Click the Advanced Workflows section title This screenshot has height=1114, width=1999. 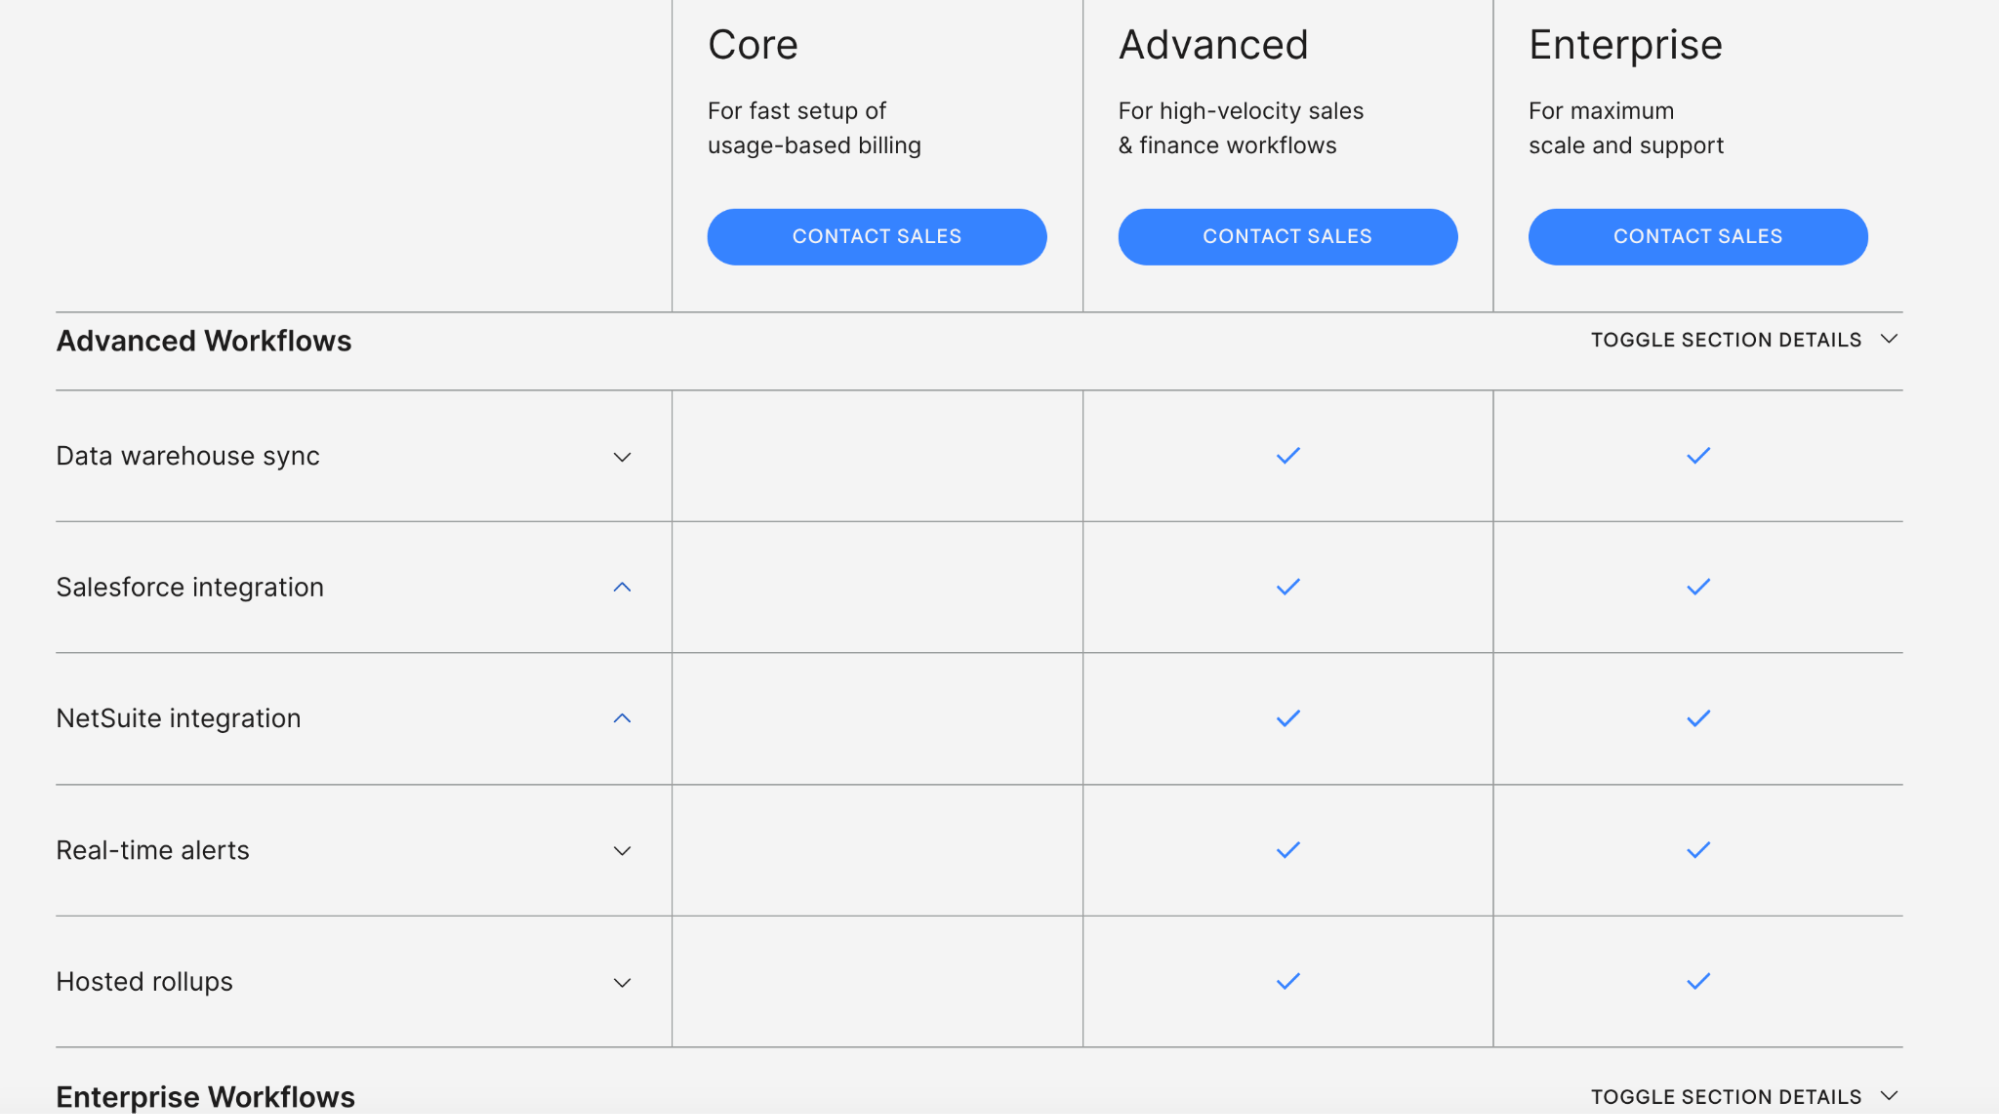click(204, 341)
